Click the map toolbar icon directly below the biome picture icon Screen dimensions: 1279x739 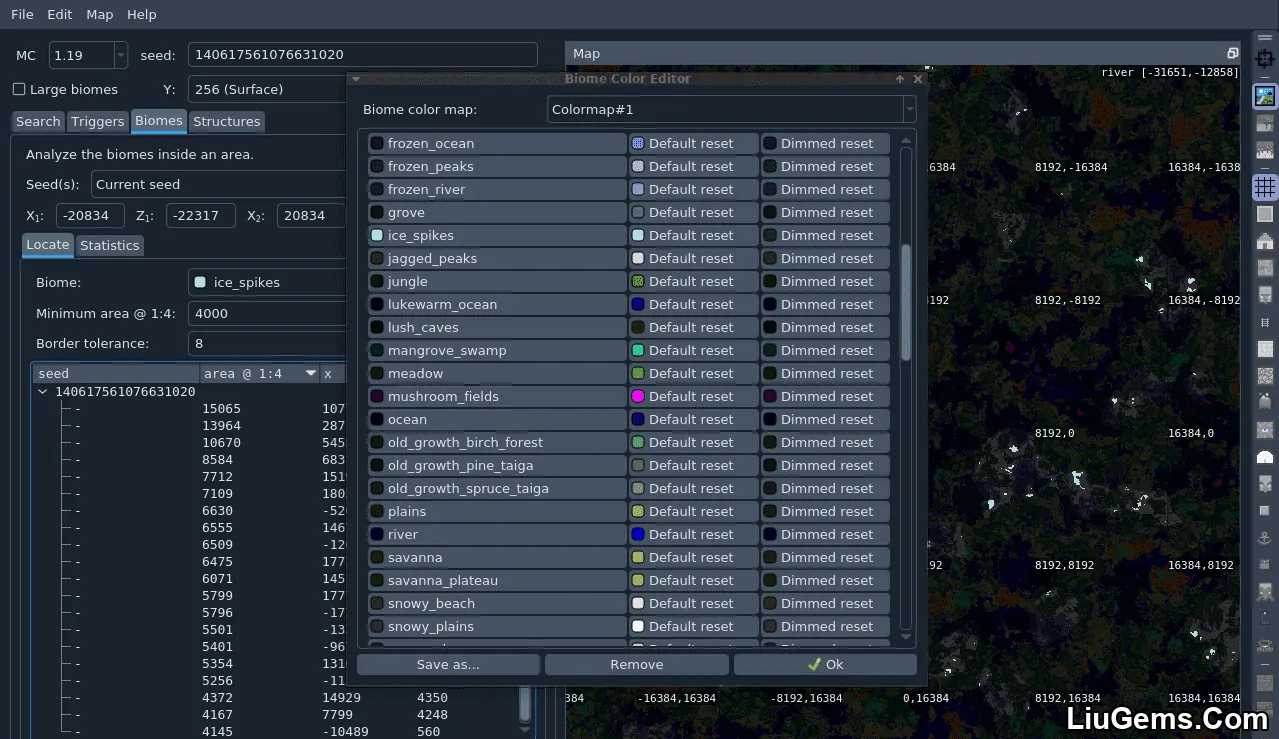(1264, 123)
